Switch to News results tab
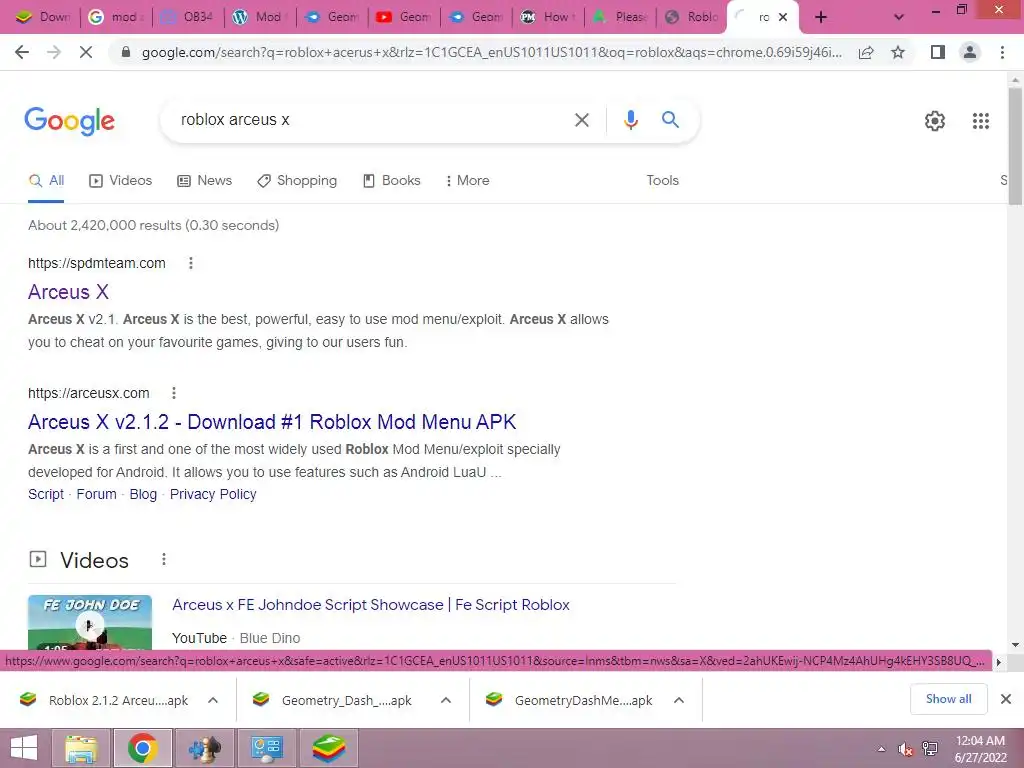This screenshot has height=768, width=1024. 204,181
